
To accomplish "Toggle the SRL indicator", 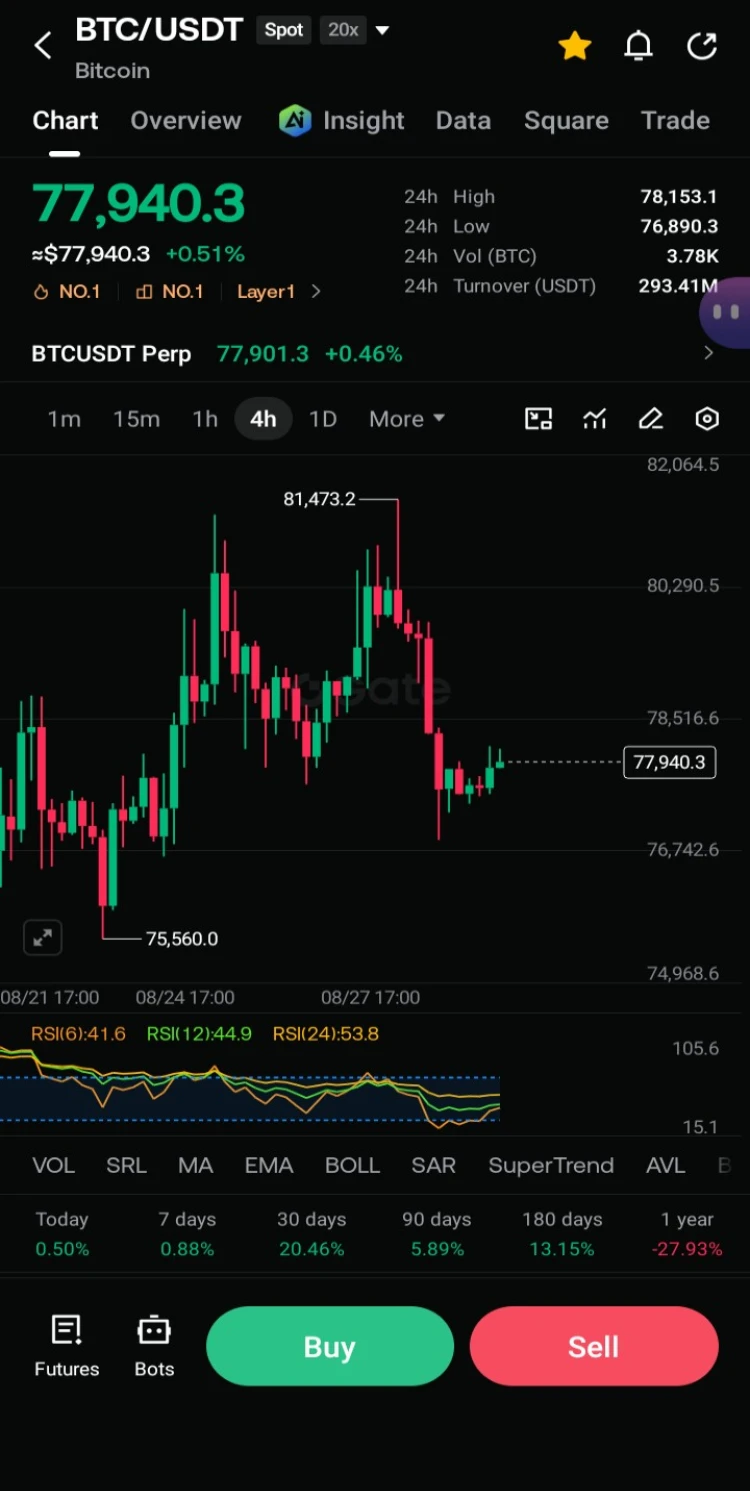I will click(126, 1166).
